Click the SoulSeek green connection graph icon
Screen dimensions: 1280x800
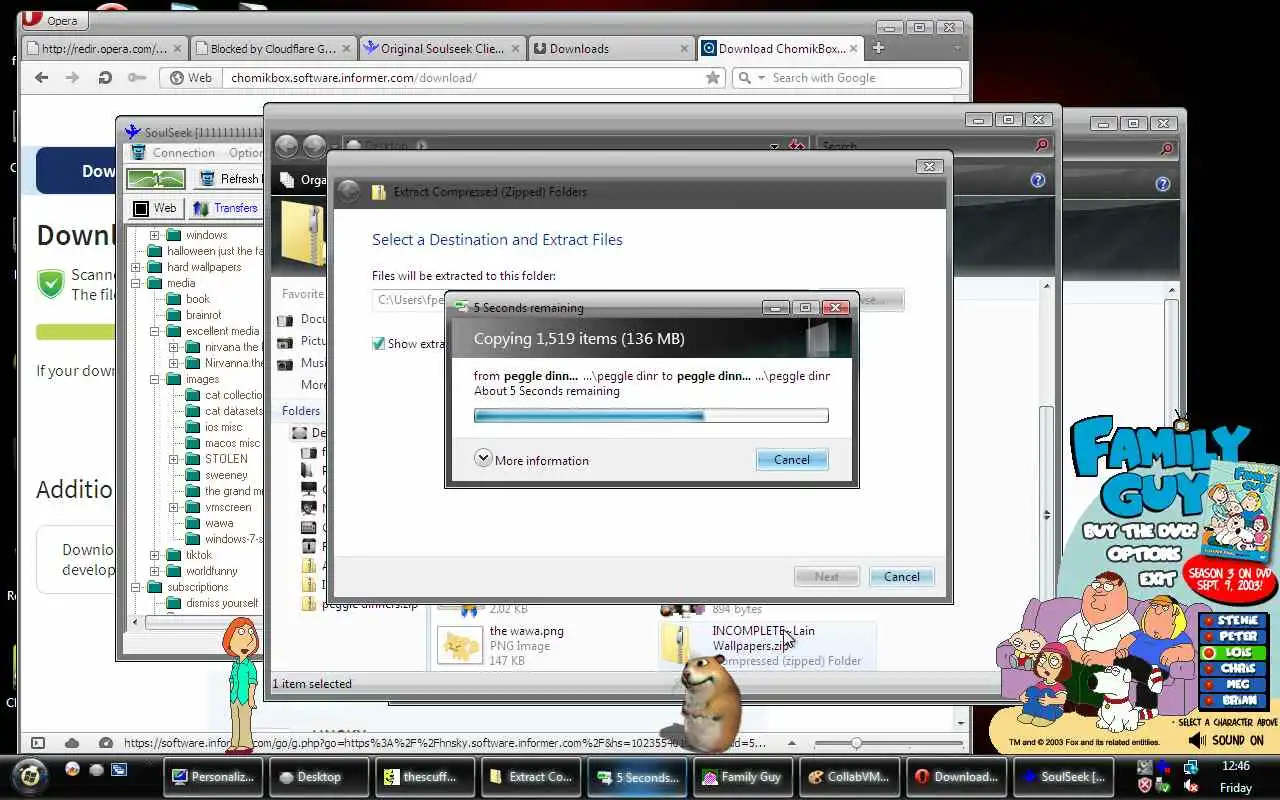coord(155,179)
